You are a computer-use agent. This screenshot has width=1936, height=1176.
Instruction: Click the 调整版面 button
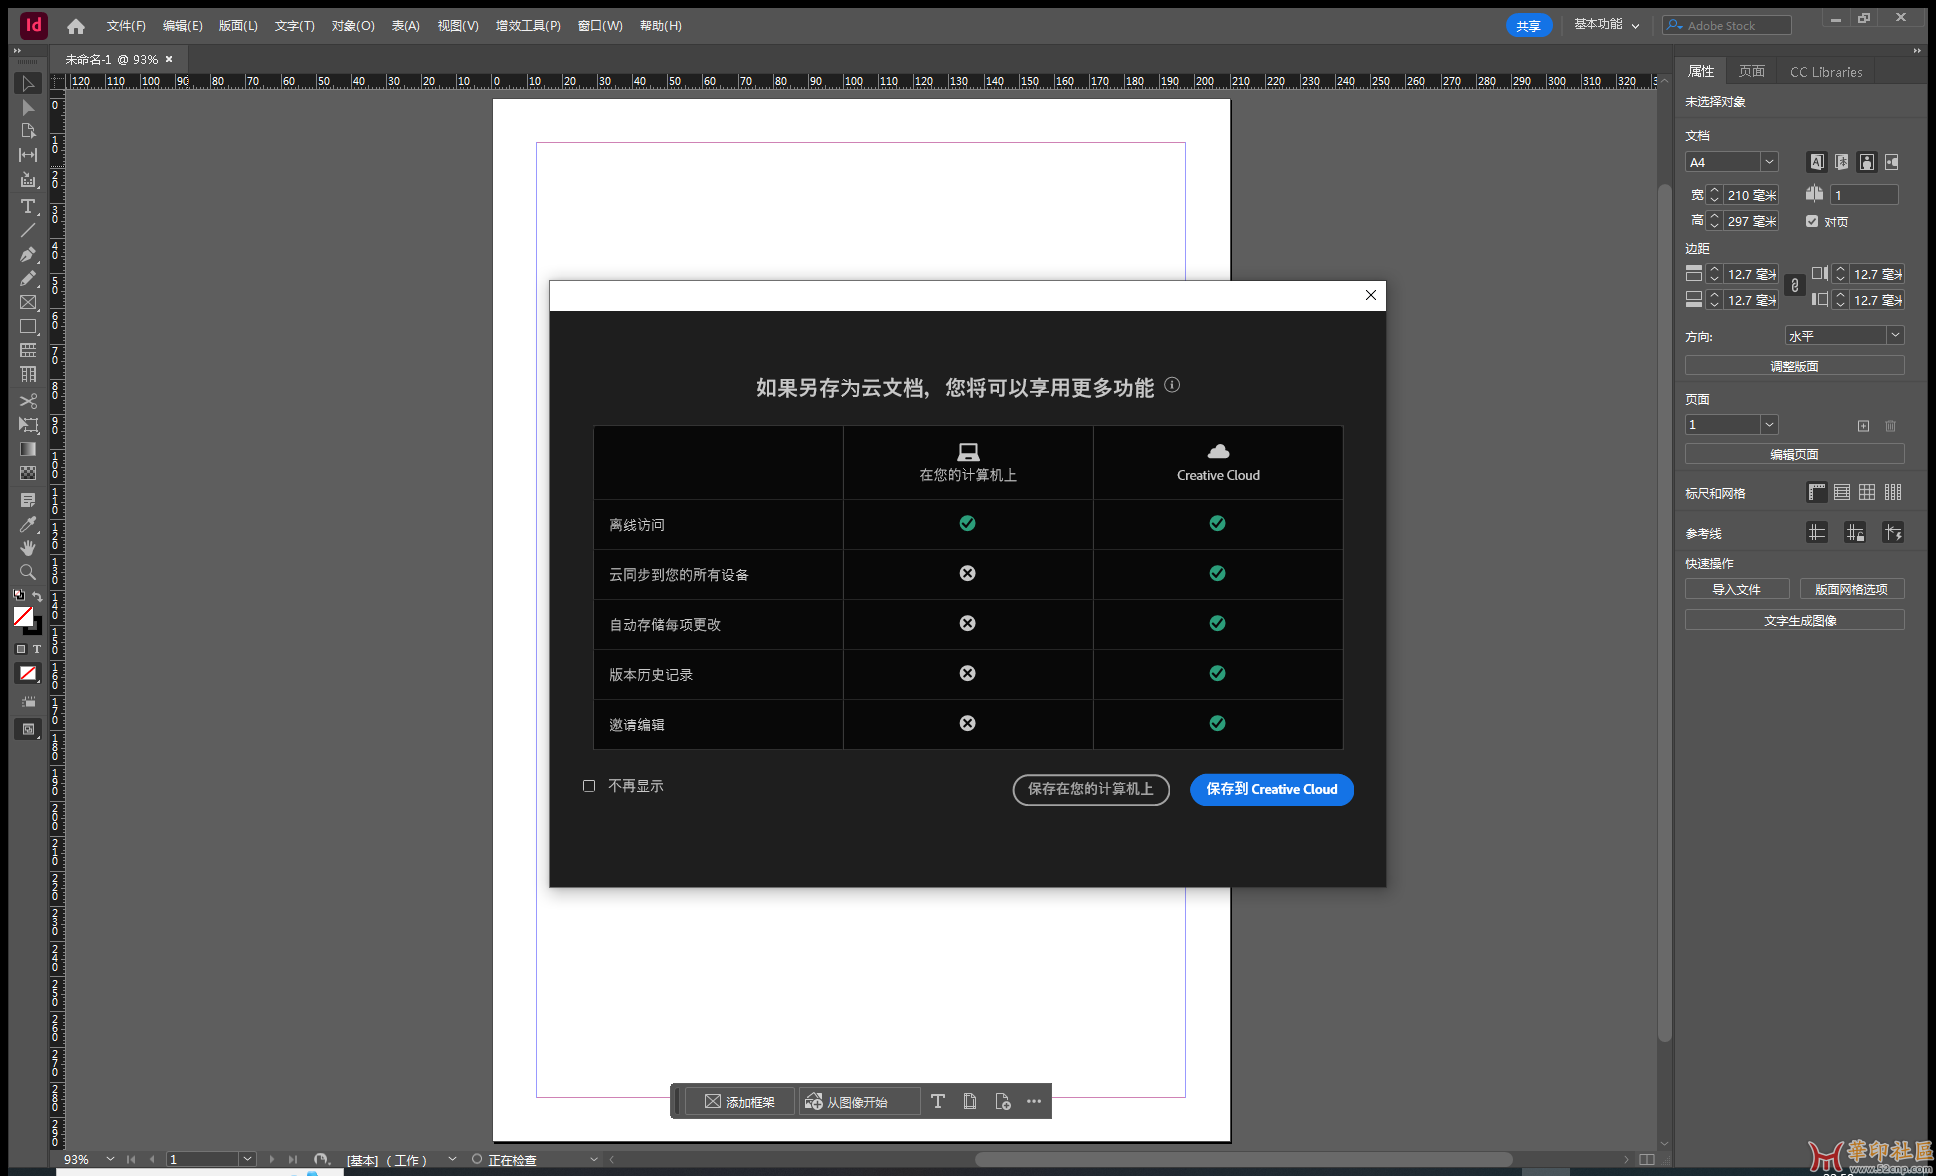pyautogui.click(x=1795, y=366)
